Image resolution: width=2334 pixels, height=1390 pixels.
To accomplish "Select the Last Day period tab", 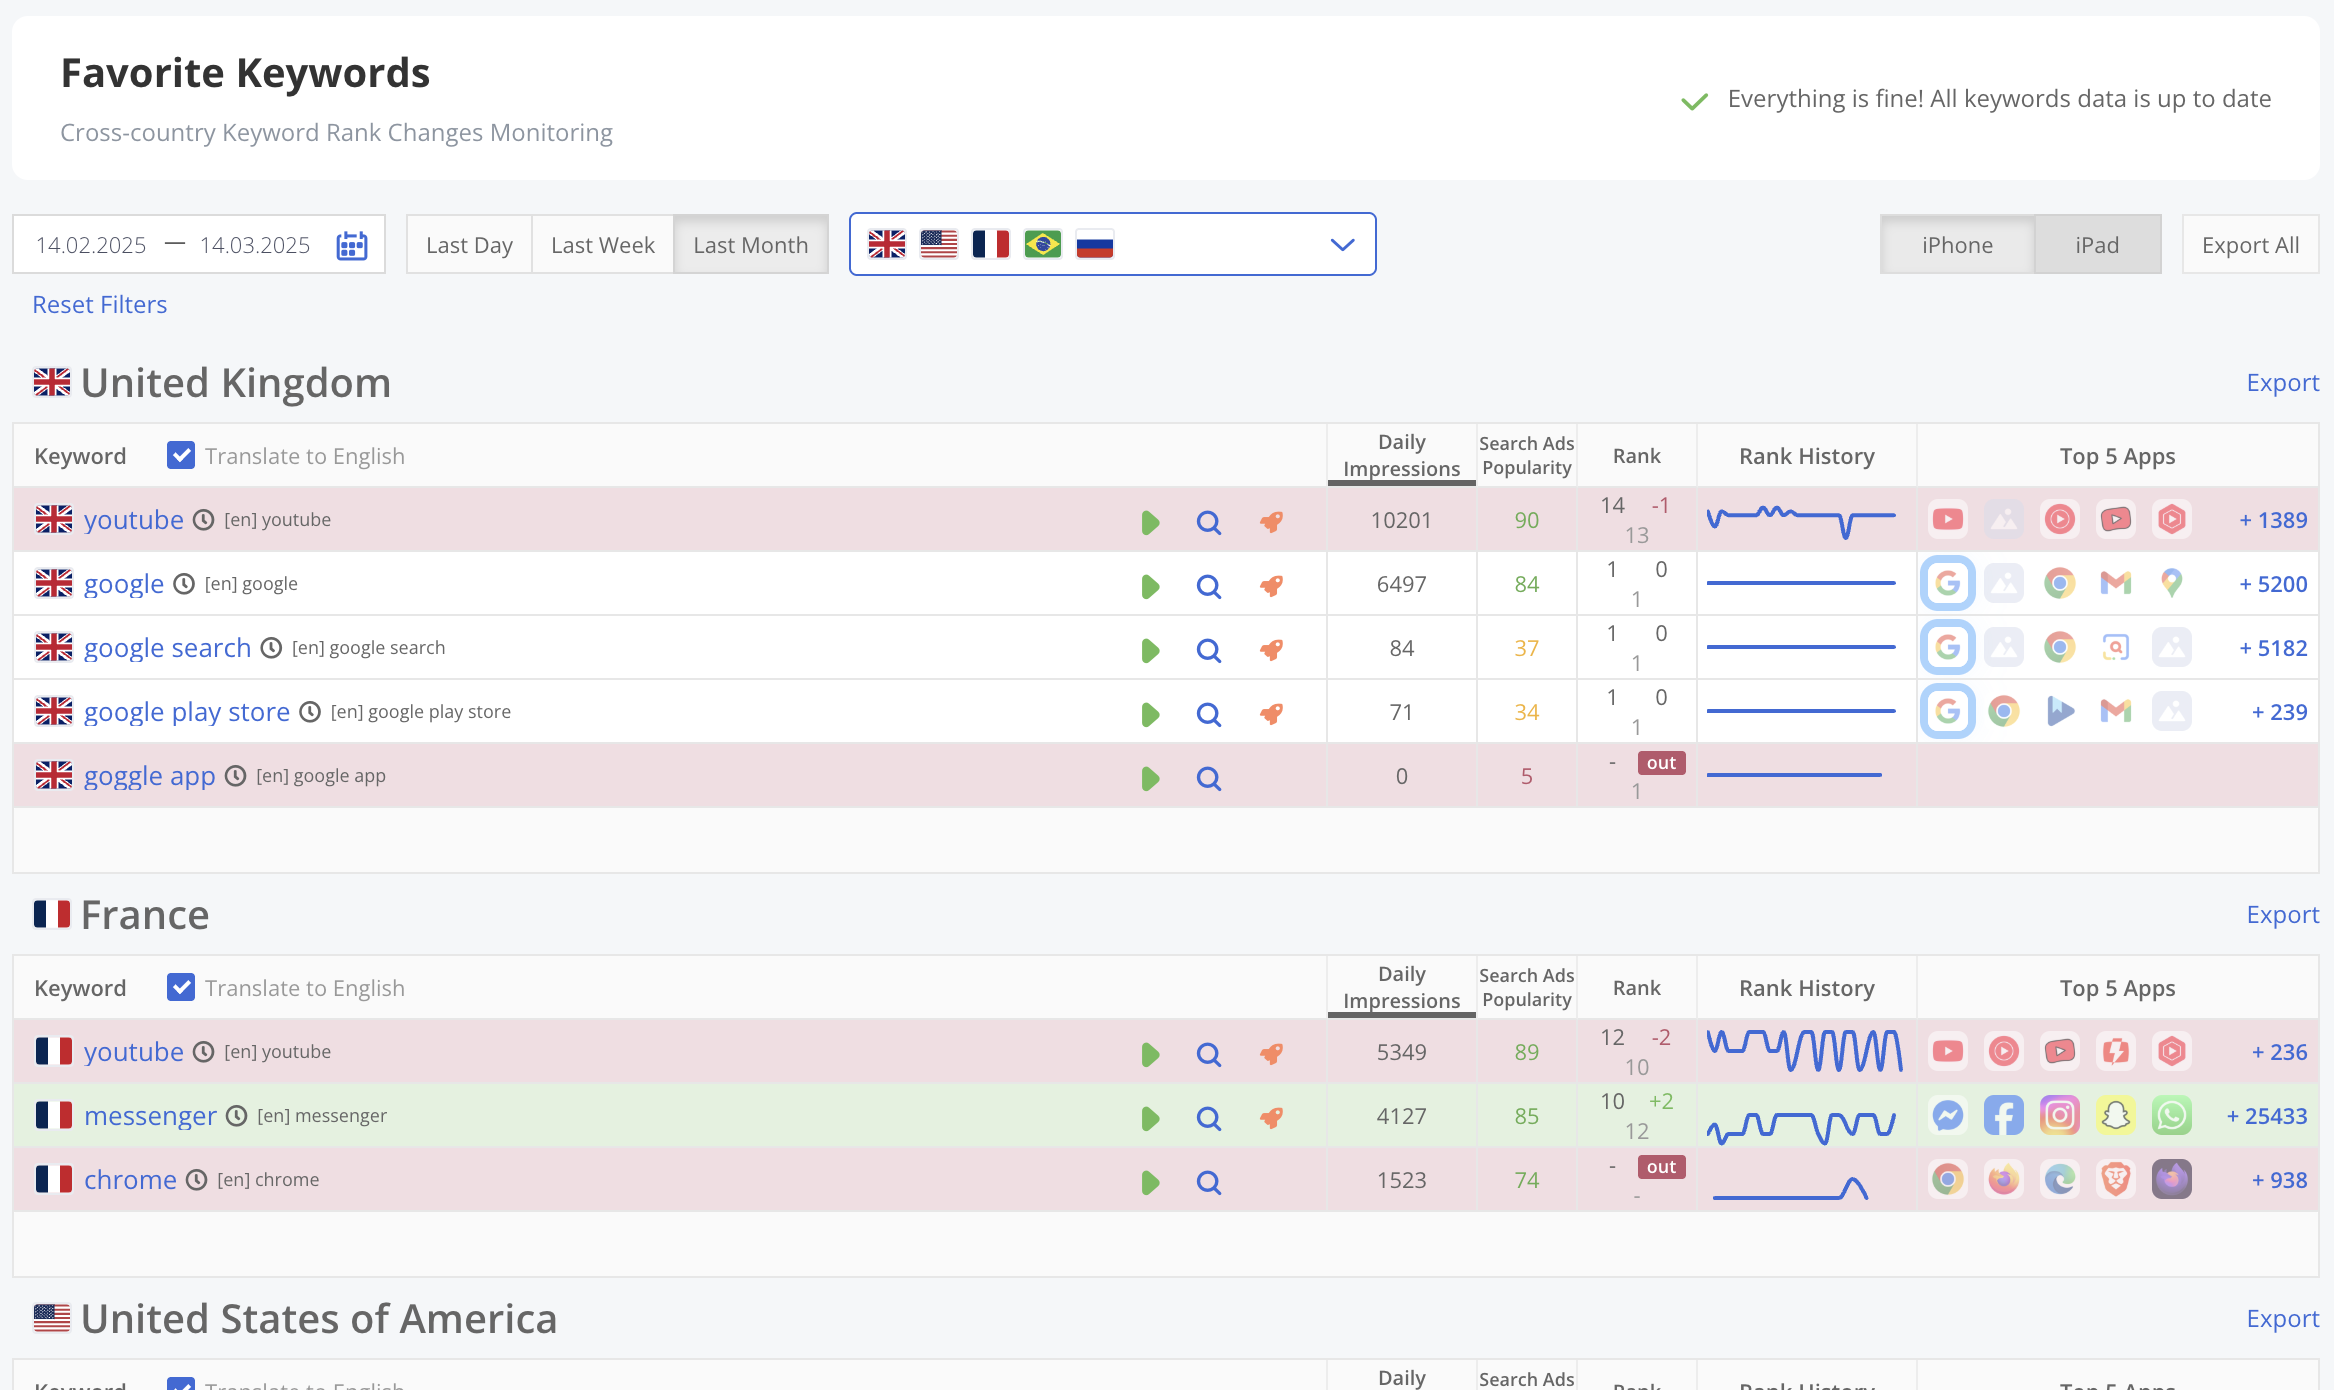I will (469, 245).
